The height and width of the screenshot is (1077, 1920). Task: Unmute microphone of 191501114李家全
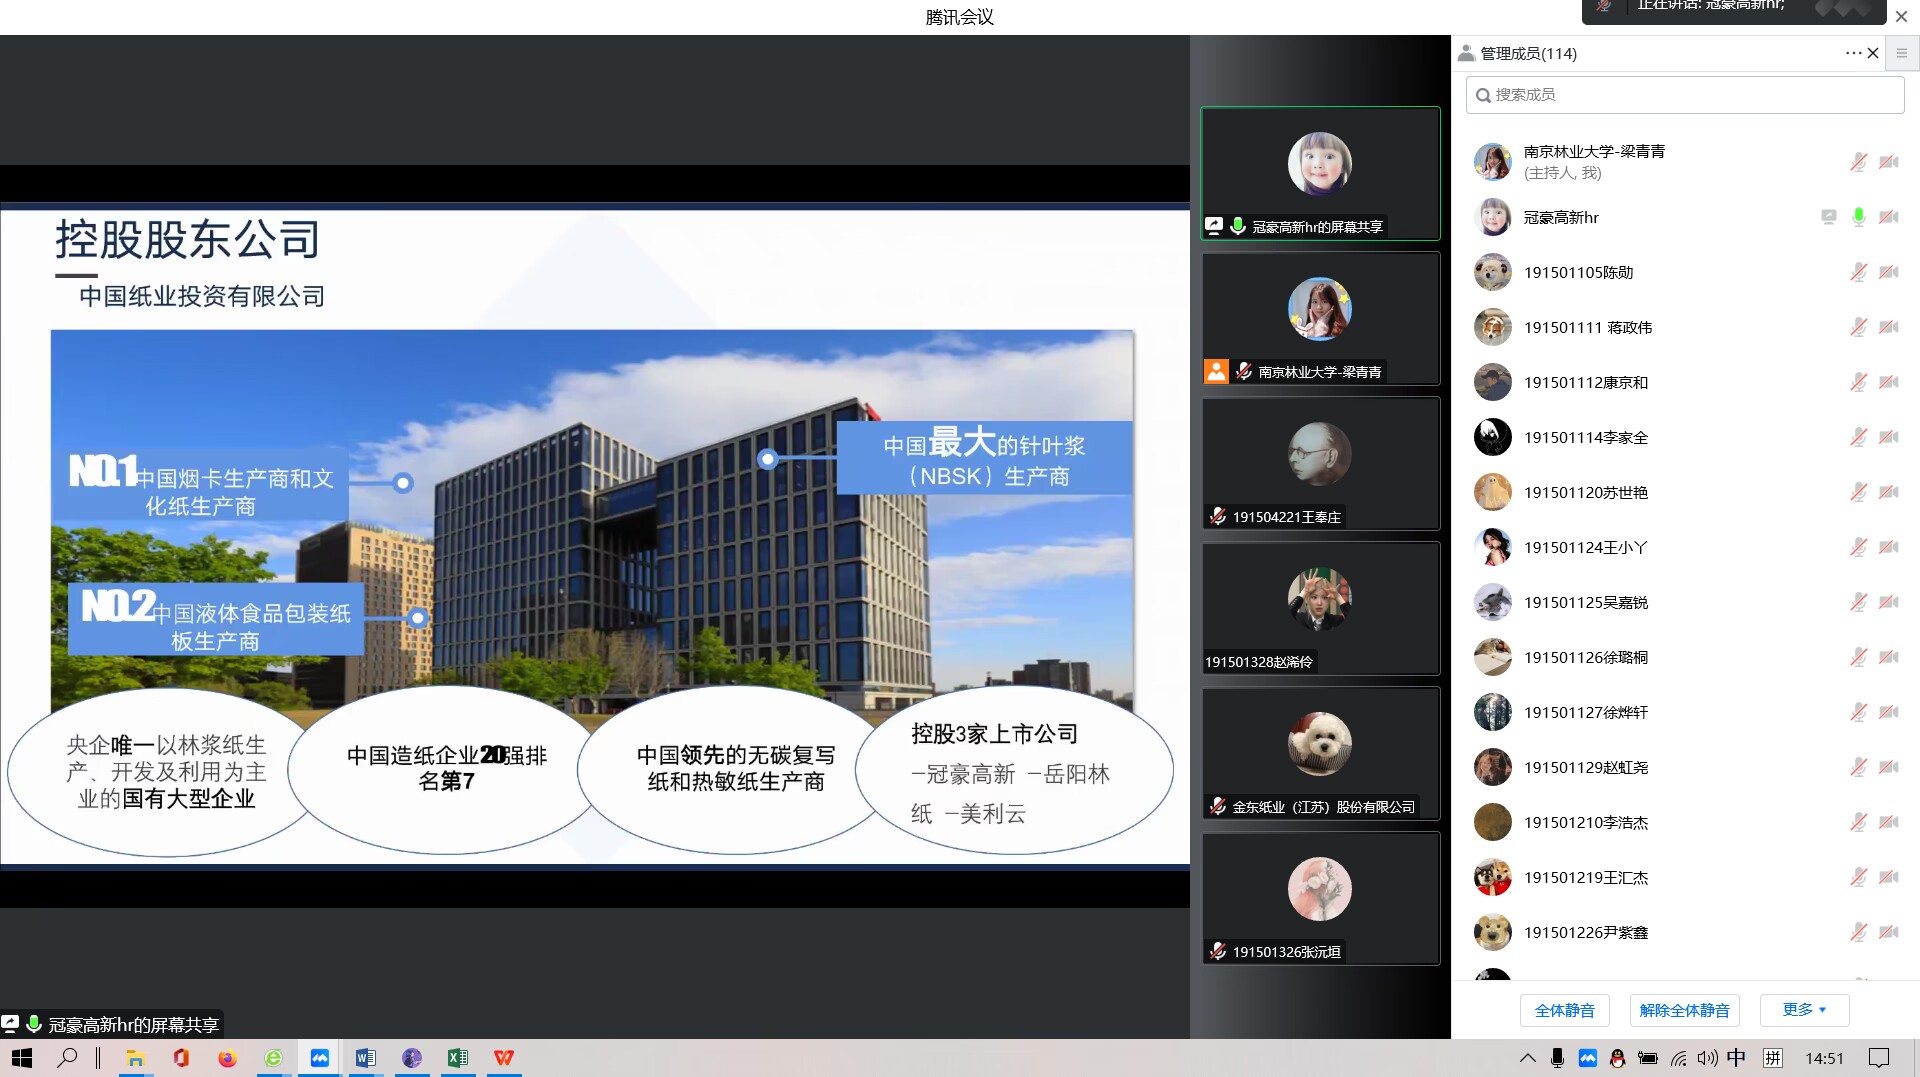[1858, 437]
